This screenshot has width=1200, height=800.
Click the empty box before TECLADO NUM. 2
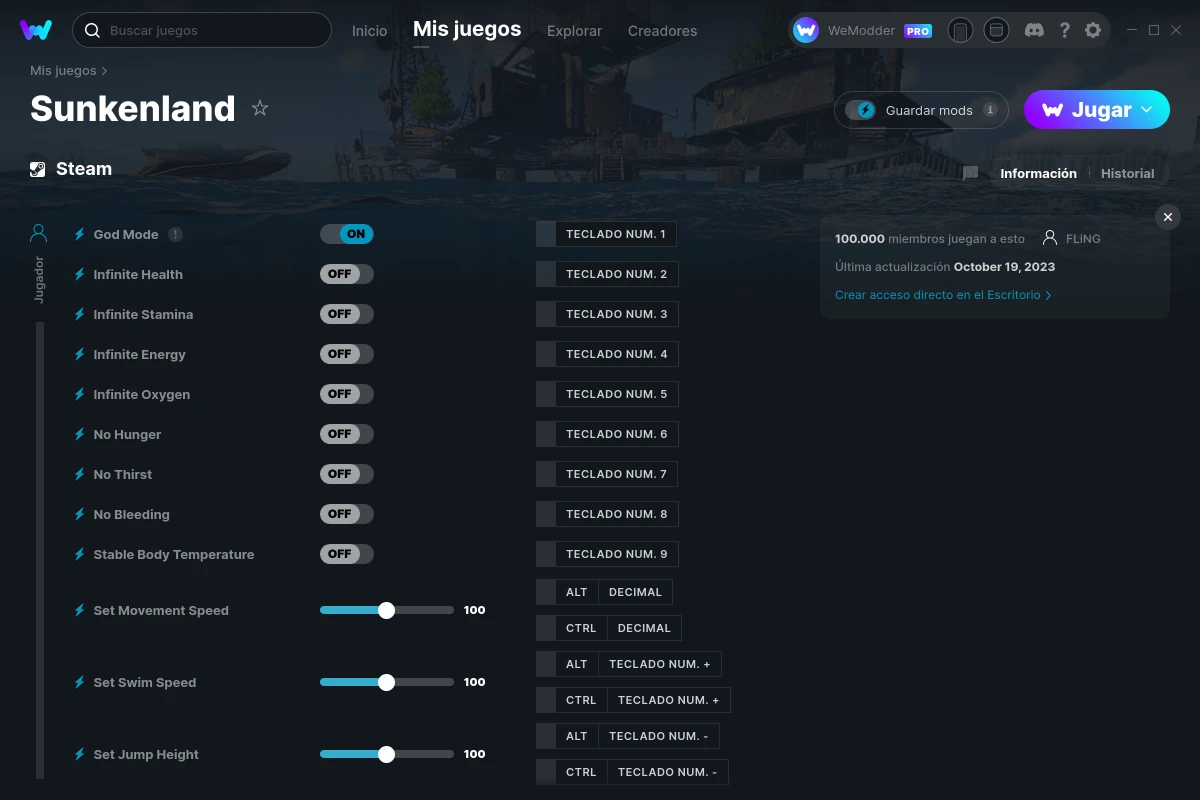546,274
